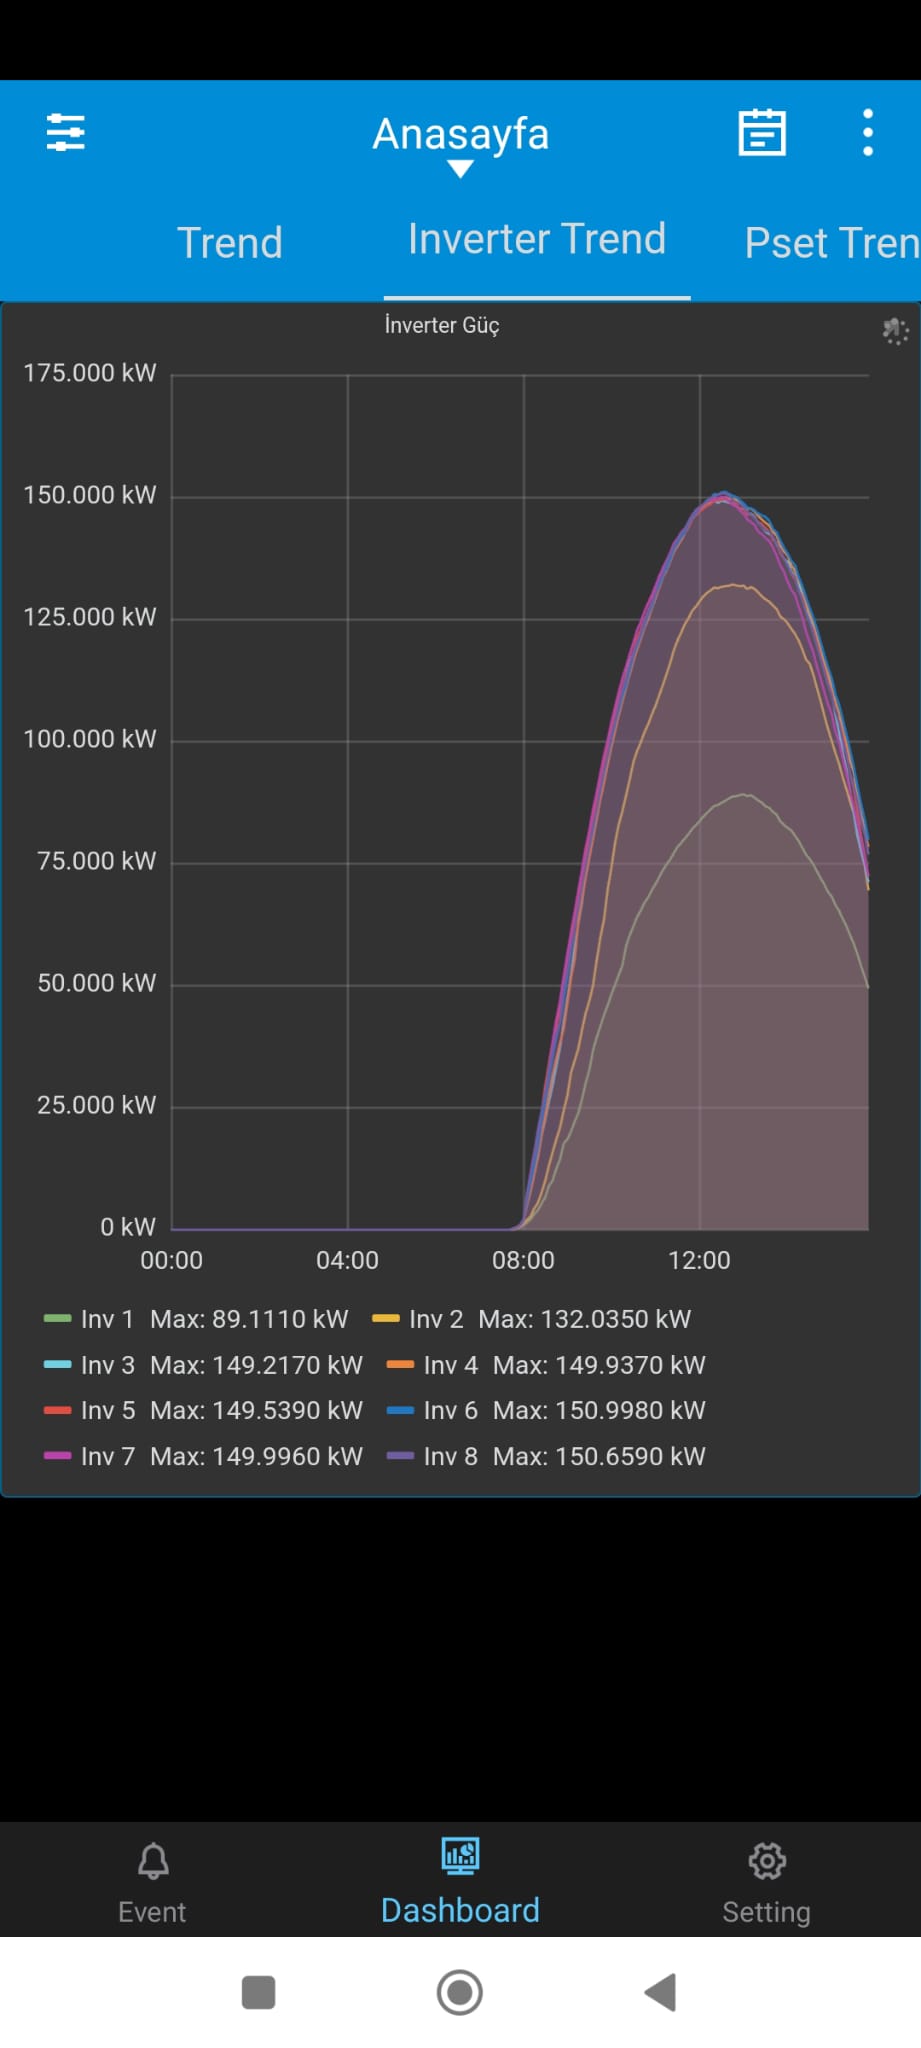Open the three-dot overflow menu
921x2048 pixels.
click(867, 132)
